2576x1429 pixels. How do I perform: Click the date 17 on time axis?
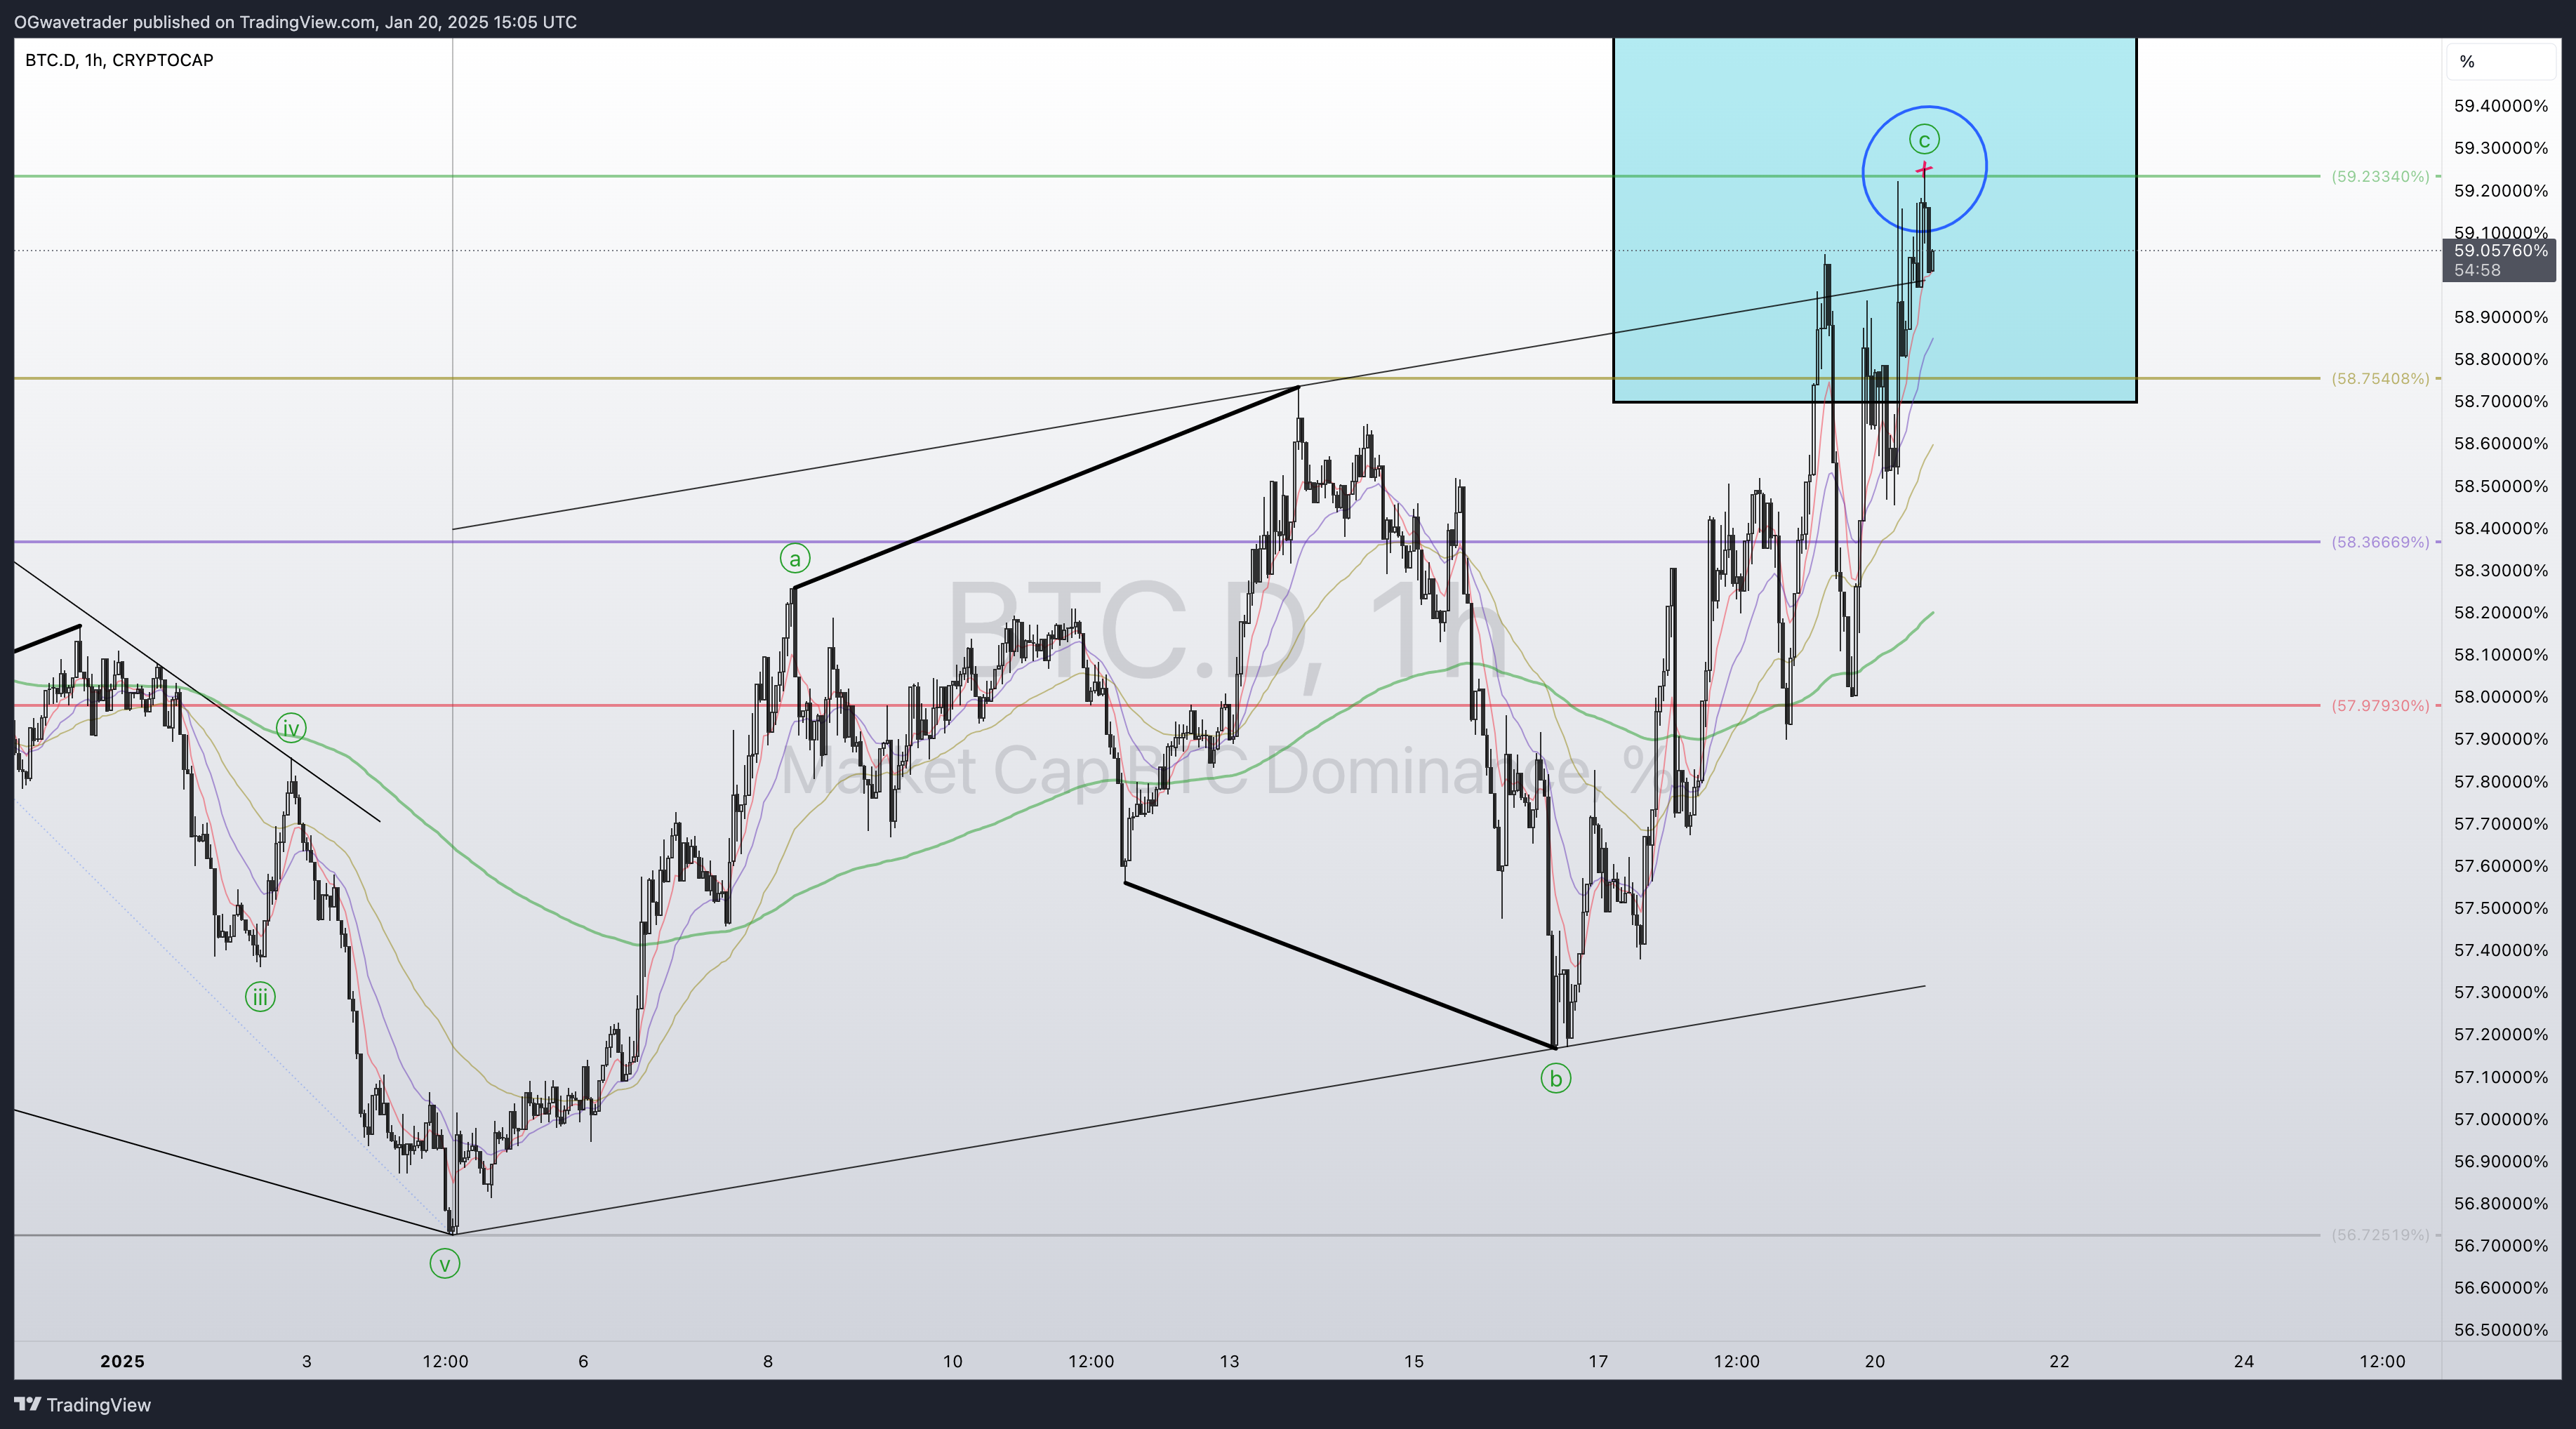(x=1598, y=1361)
